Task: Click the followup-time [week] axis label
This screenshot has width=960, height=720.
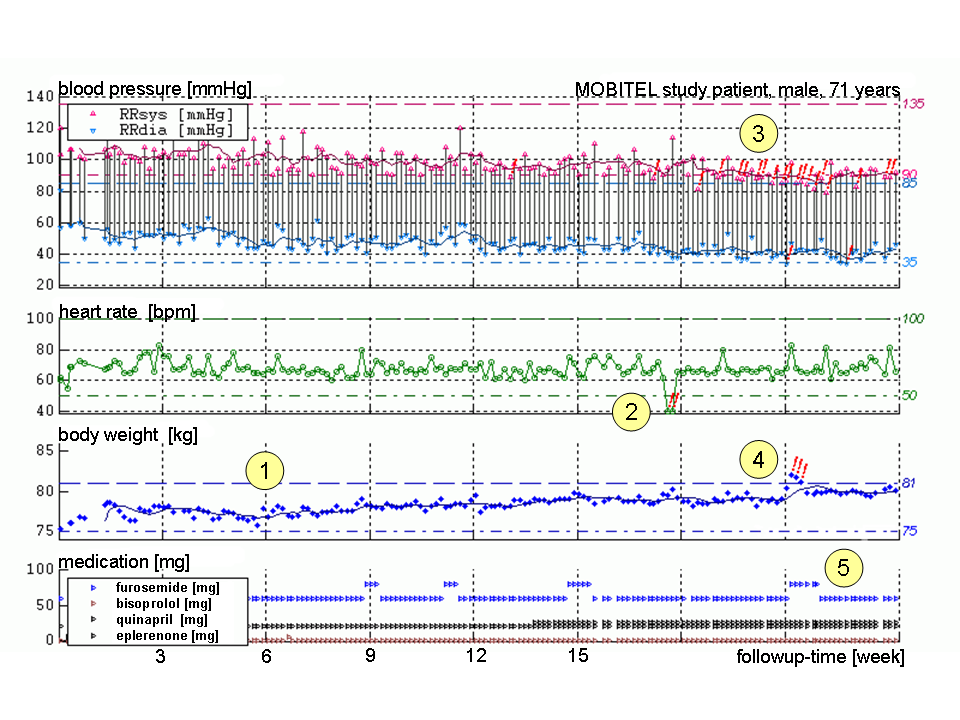Action: (x=820, y=657)
